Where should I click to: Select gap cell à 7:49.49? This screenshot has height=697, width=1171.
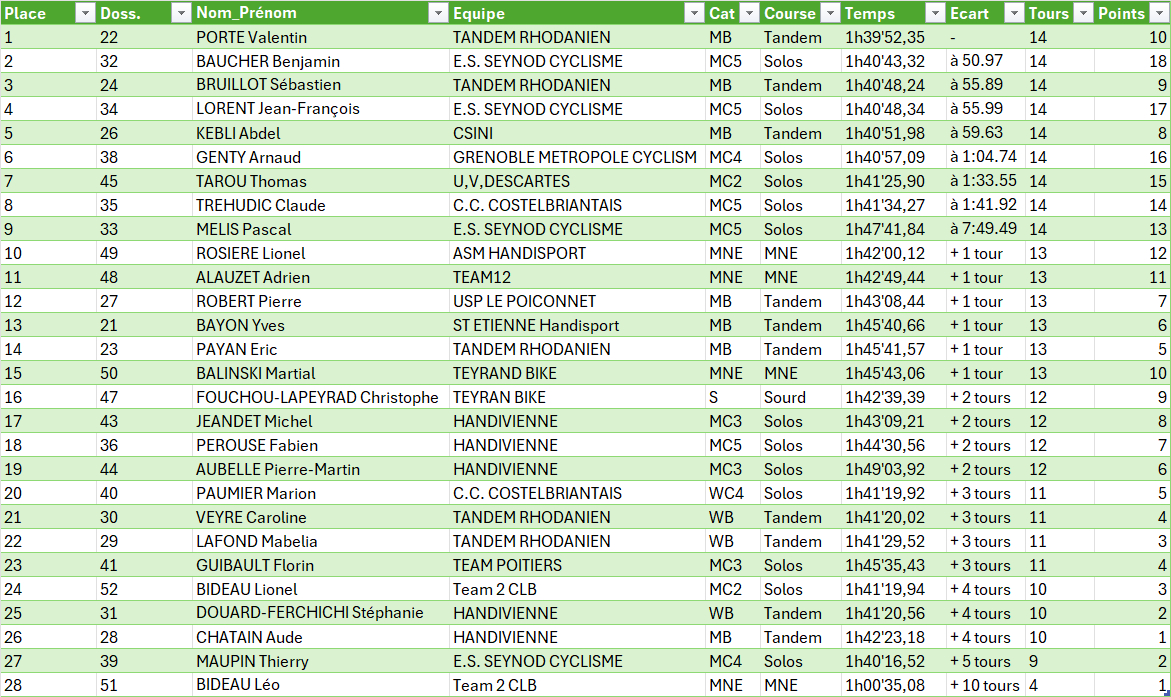pyautogui.click(x=985, y=229)
